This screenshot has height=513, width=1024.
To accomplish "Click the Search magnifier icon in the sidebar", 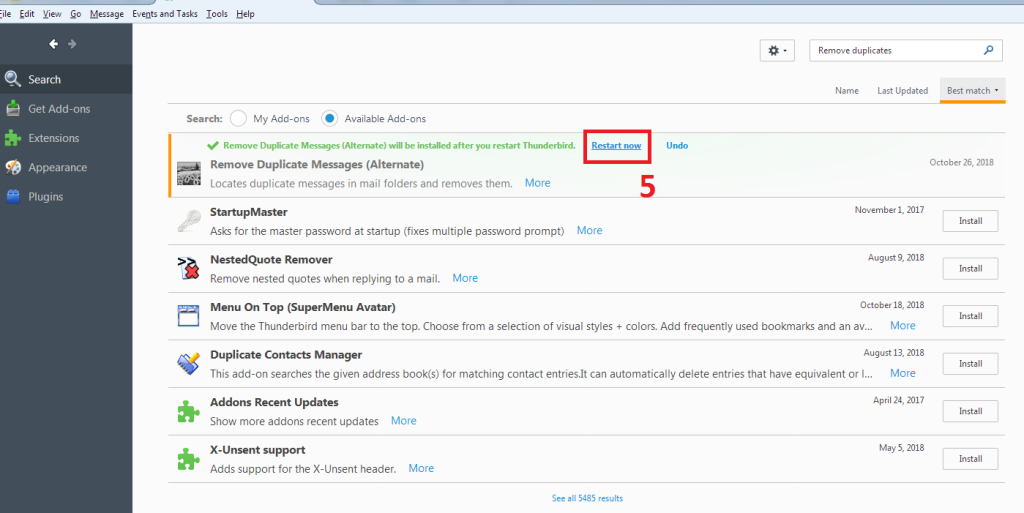I will 12,79.
